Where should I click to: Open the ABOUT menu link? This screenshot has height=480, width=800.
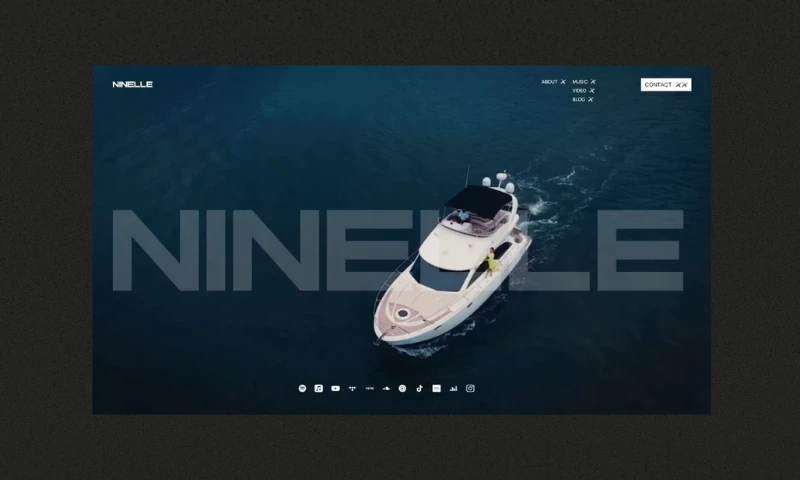coord(554,82)
